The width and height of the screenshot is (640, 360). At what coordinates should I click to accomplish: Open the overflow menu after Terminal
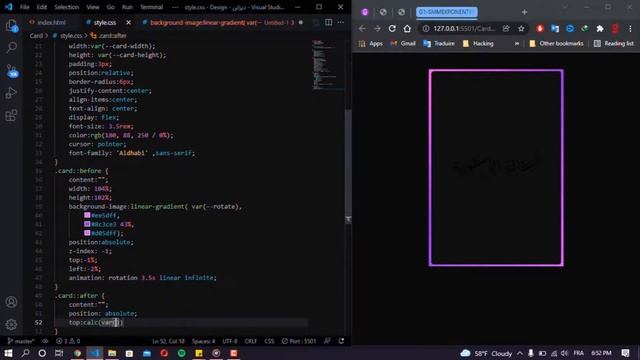click(x=175, y=7)
